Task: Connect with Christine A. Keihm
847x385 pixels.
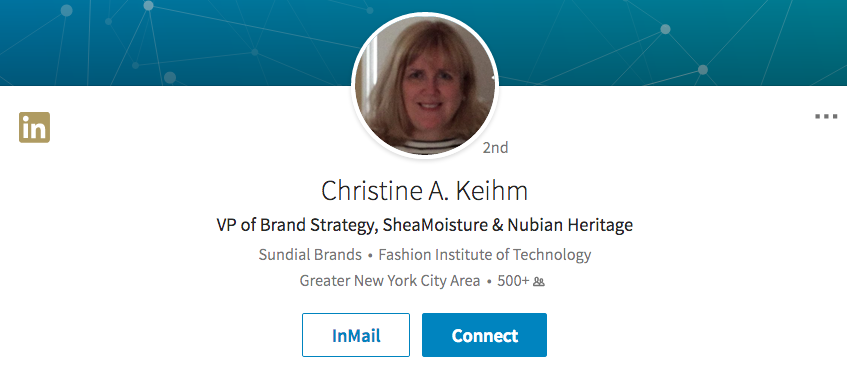Action: pyautogui.click(x=485, y=335)
